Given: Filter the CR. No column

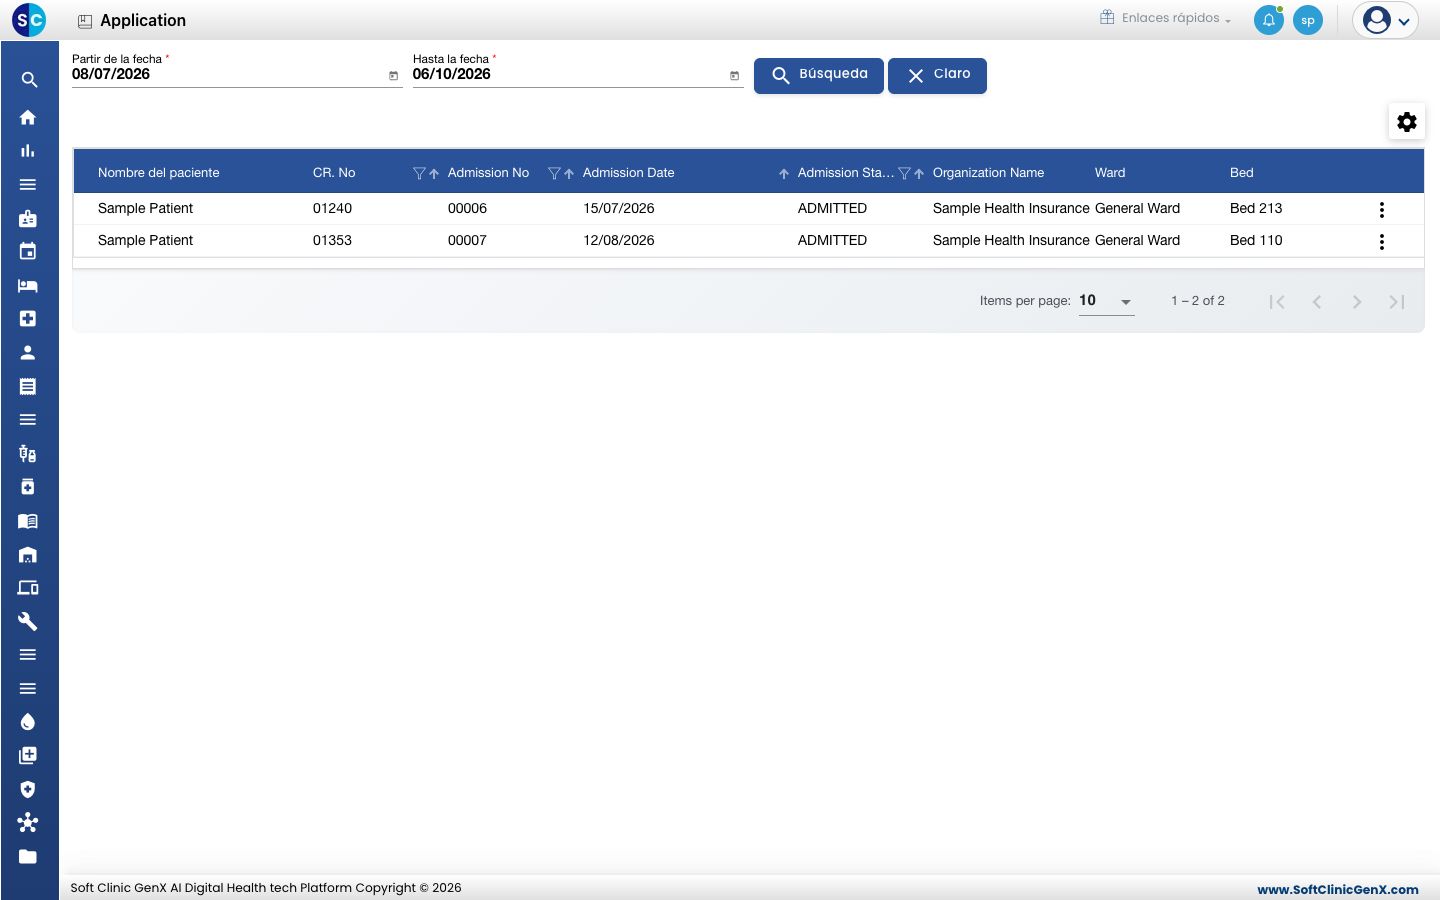Looking at the screenshot, I should (419, 173).
